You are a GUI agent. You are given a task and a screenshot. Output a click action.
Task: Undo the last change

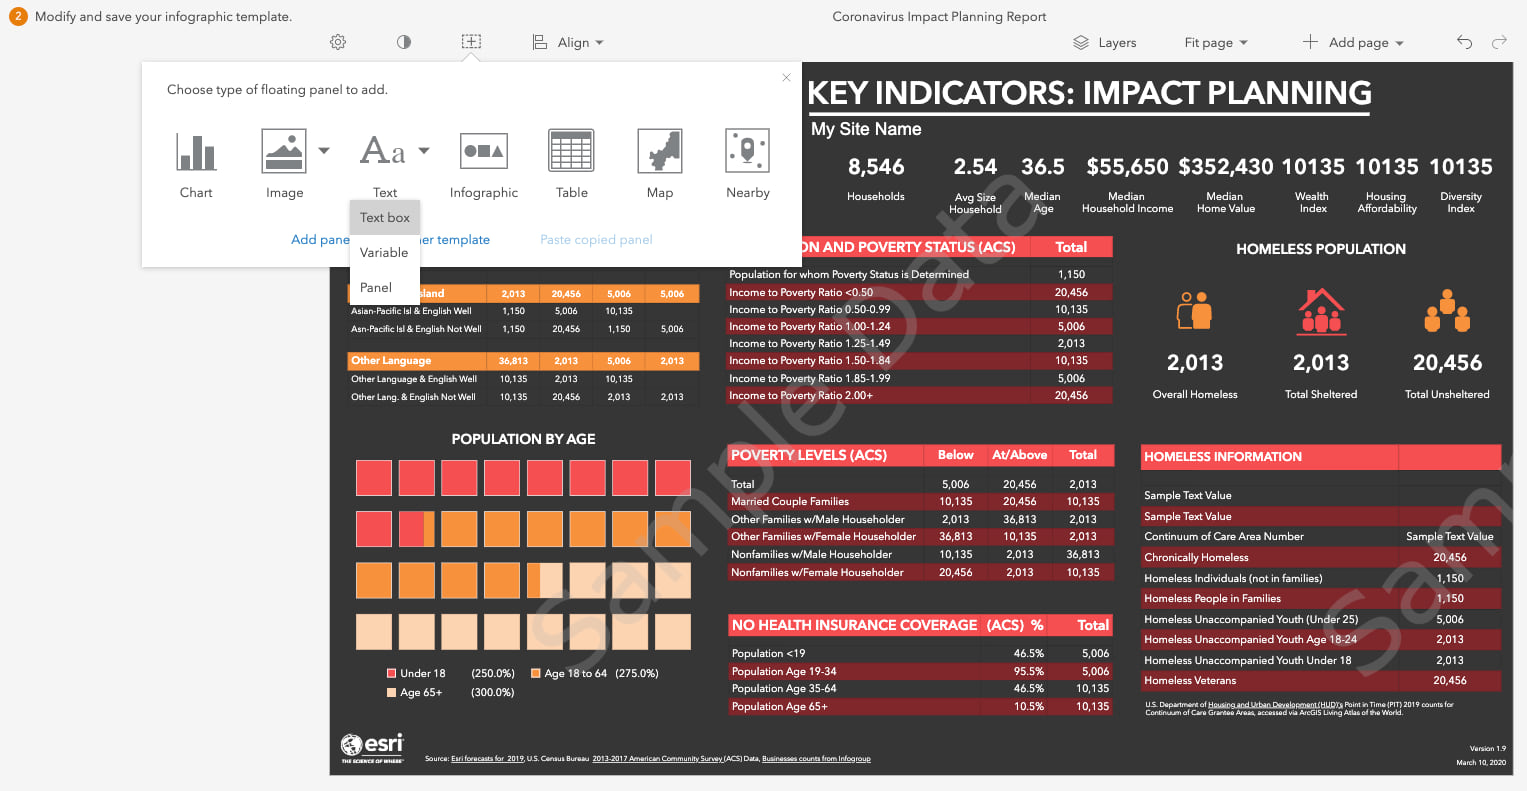pos(1465,42)
